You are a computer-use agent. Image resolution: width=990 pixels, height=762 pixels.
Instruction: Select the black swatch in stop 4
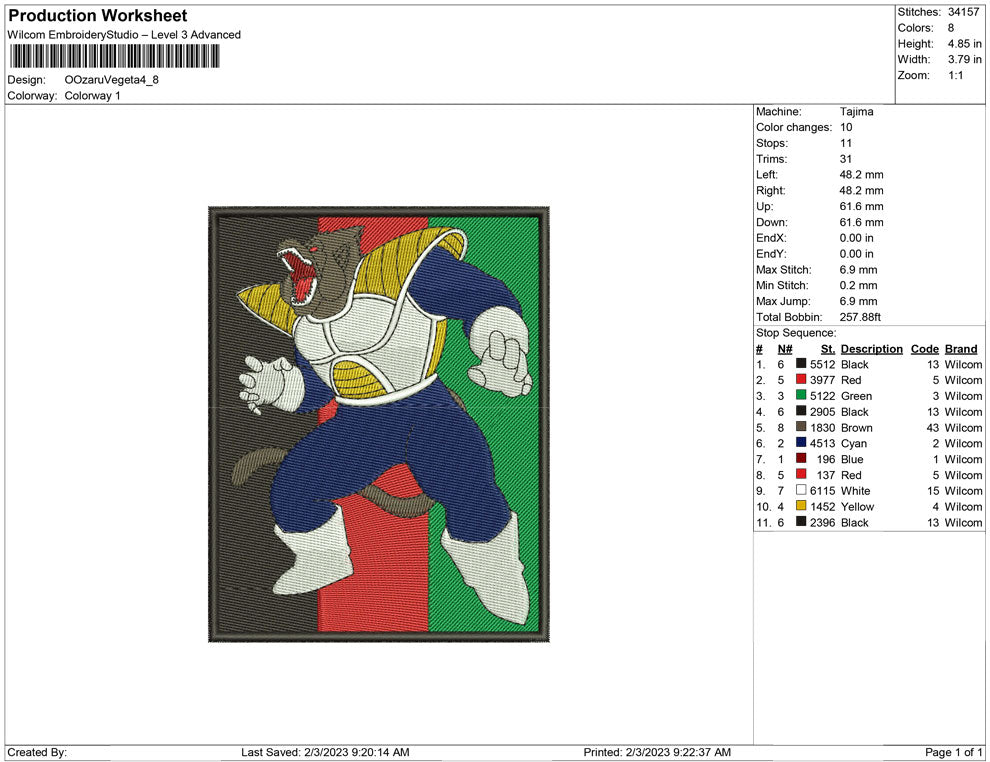click(801, 411)
